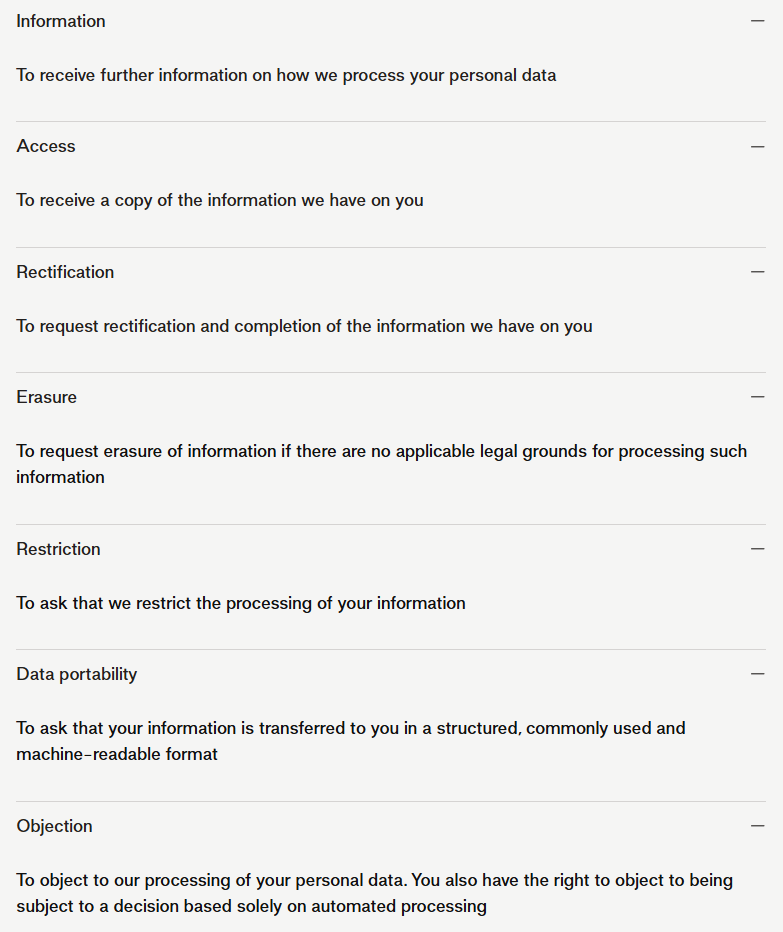Screen dimensions: 783x932
Task: Toggle the Rectification accordion heading
Action: point(65,272)
